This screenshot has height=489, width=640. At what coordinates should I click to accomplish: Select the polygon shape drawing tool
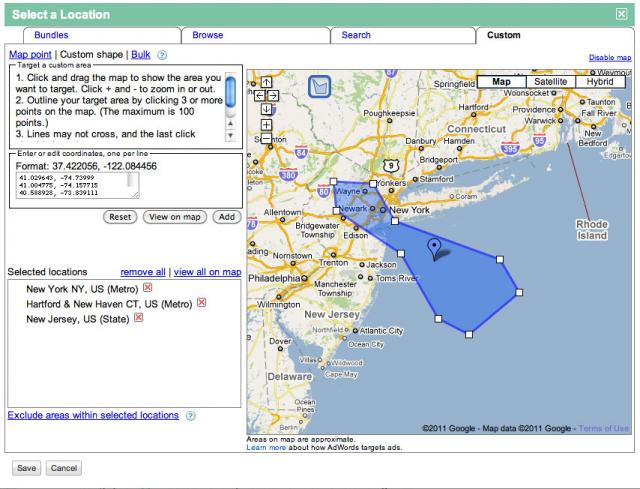pyautogui.click(x=319, y=87)
